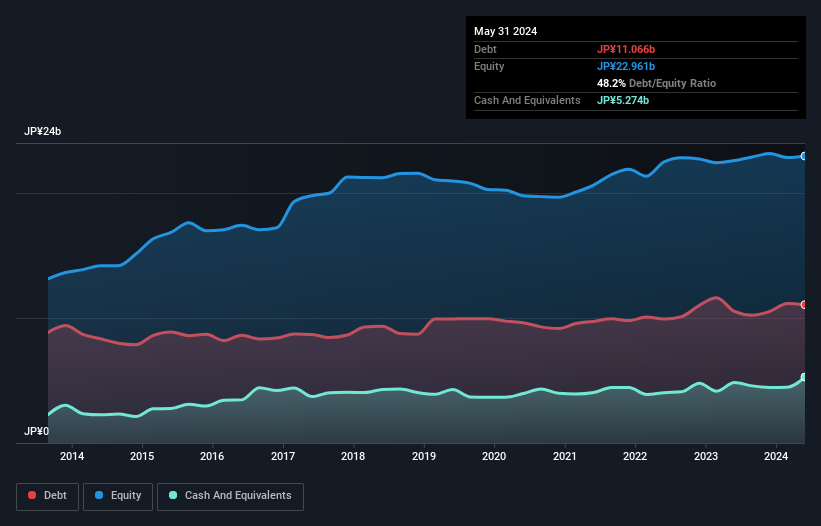The image size is (821, 526).
Task: Toggle the Debt series in the legend
Action: point(47,496)
